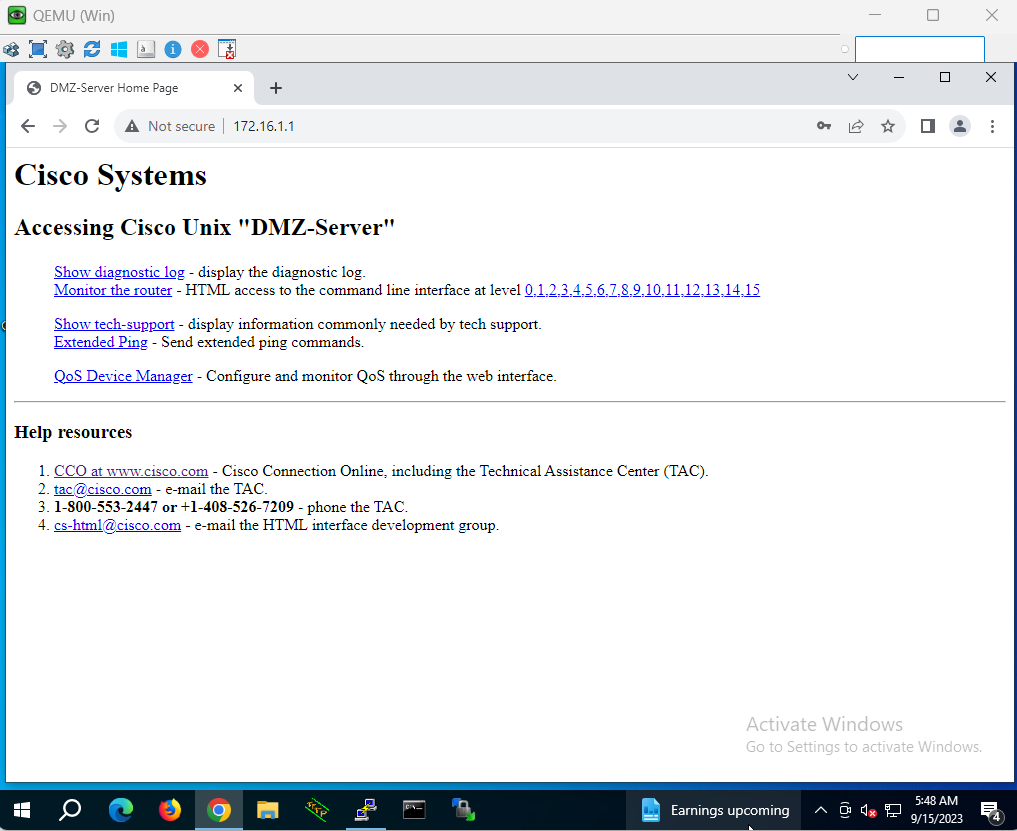Viewport: 1017px width, 831px height.
Task: Click the fullscreen icon in QEMU toolbar
Action: pos(38,49)
